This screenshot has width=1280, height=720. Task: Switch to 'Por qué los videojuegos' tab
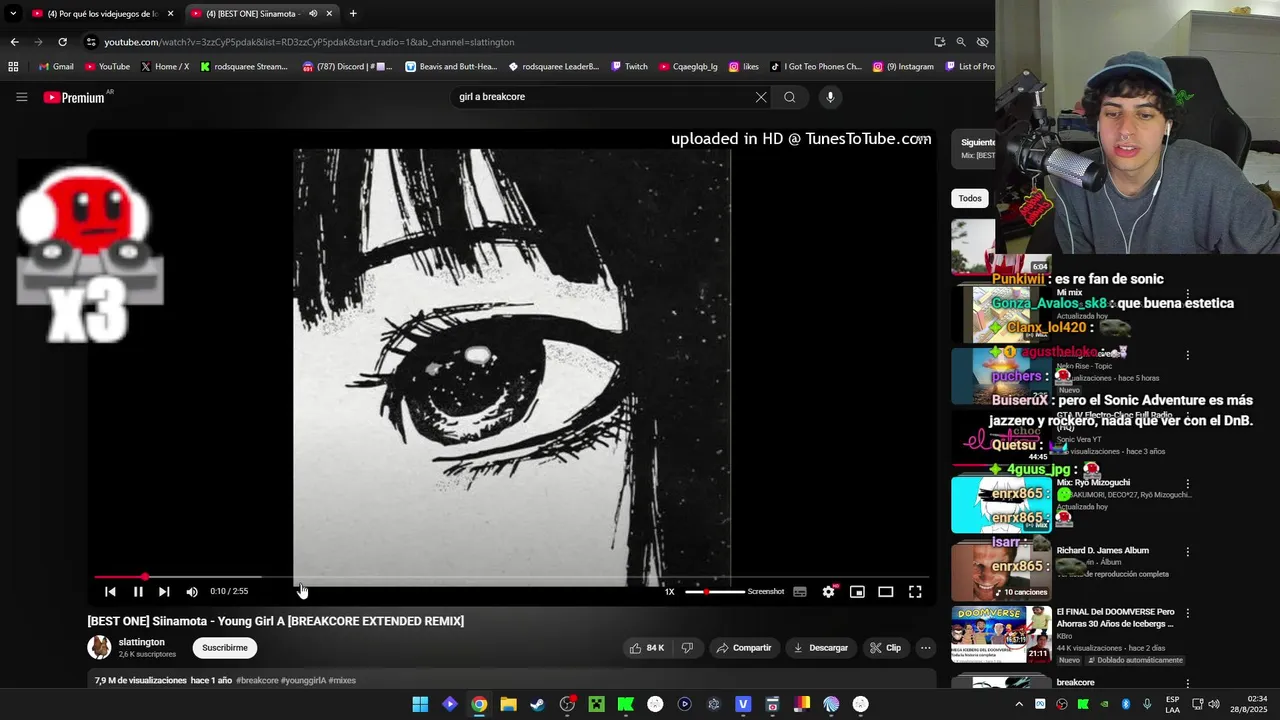point(104,14)
